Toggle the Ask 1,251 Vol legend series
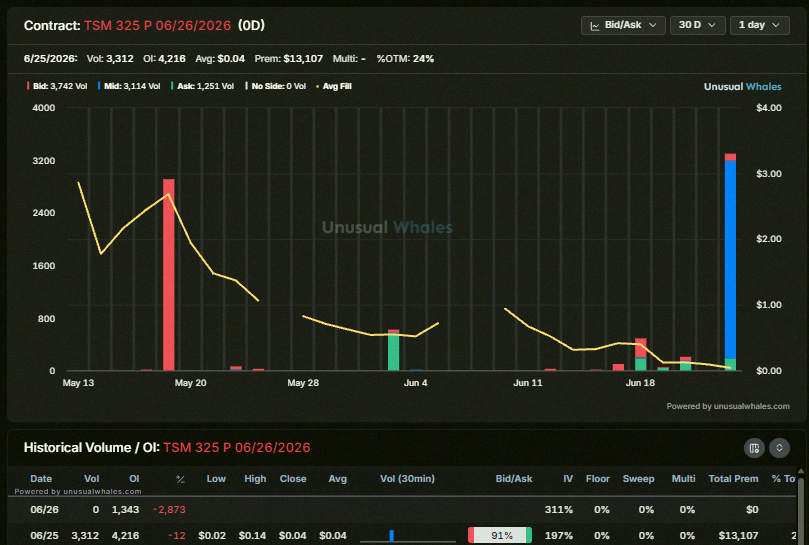 (x=202, y=86)
